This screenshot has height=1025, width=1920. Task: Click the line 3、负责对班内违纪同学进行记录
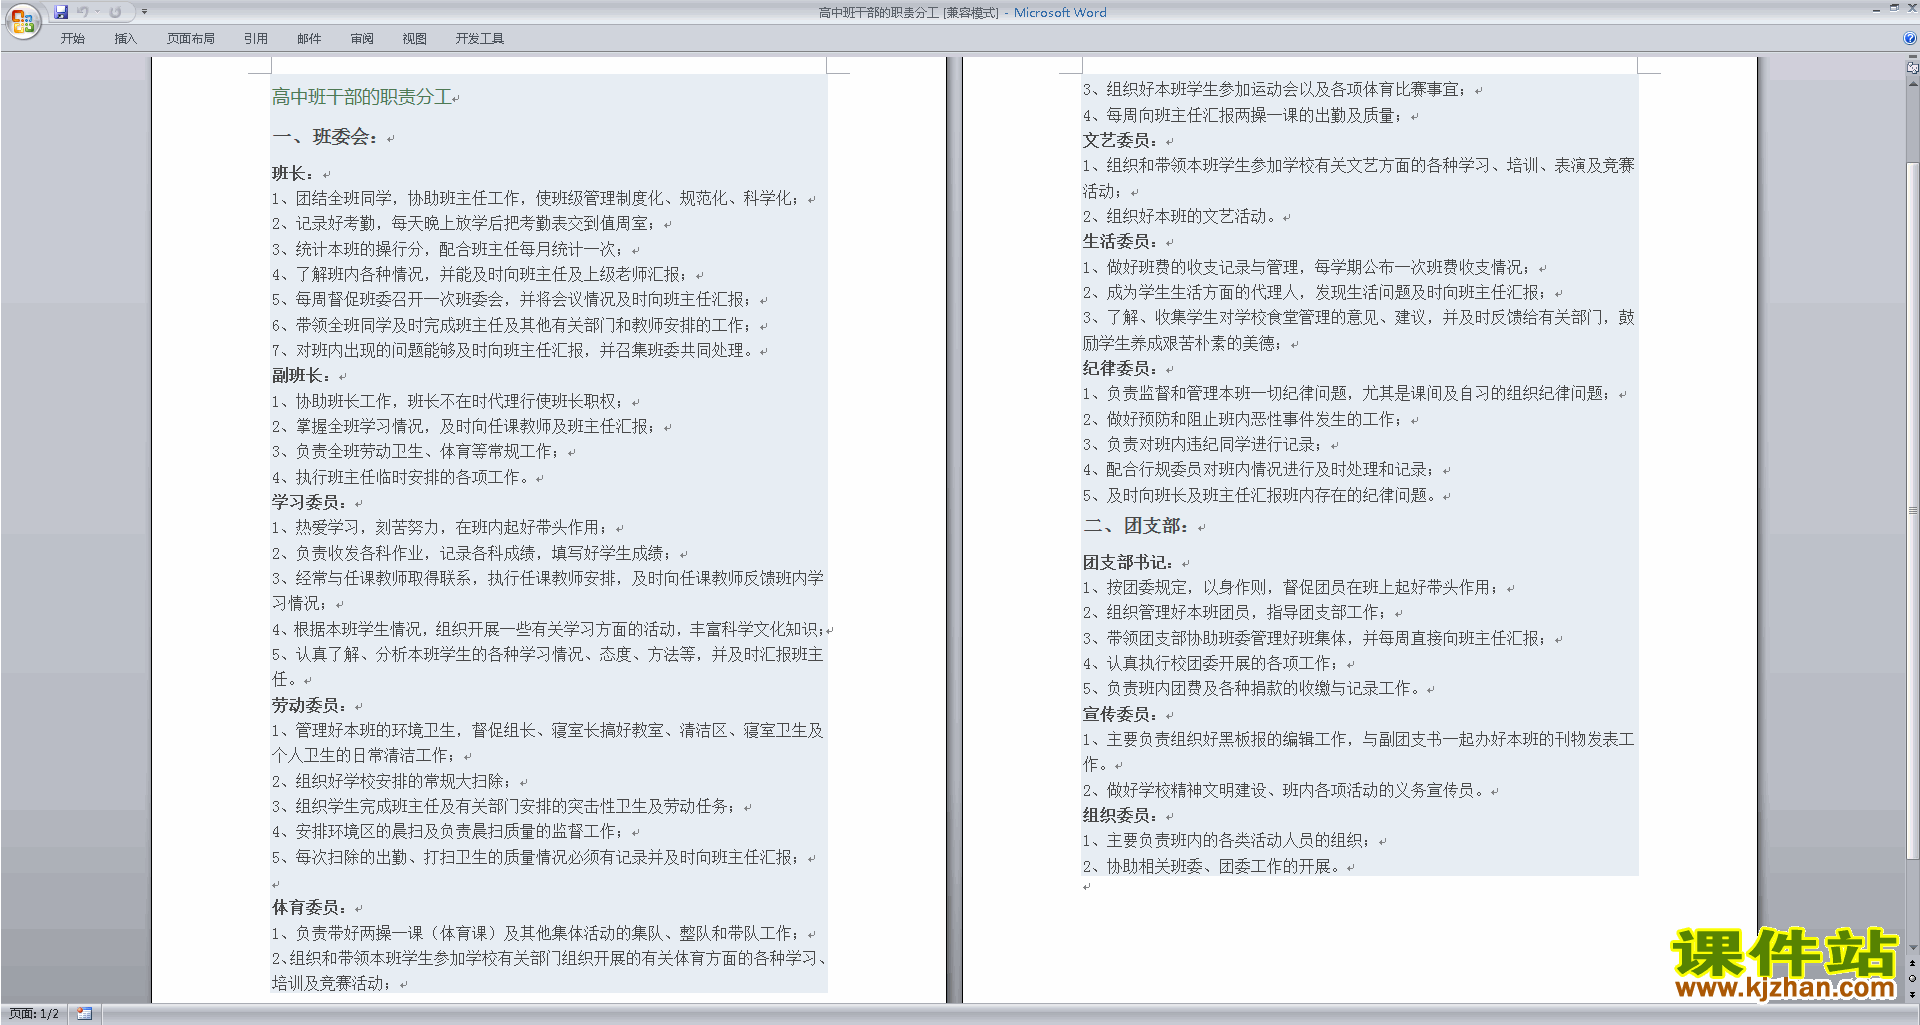click(1204, 445)
